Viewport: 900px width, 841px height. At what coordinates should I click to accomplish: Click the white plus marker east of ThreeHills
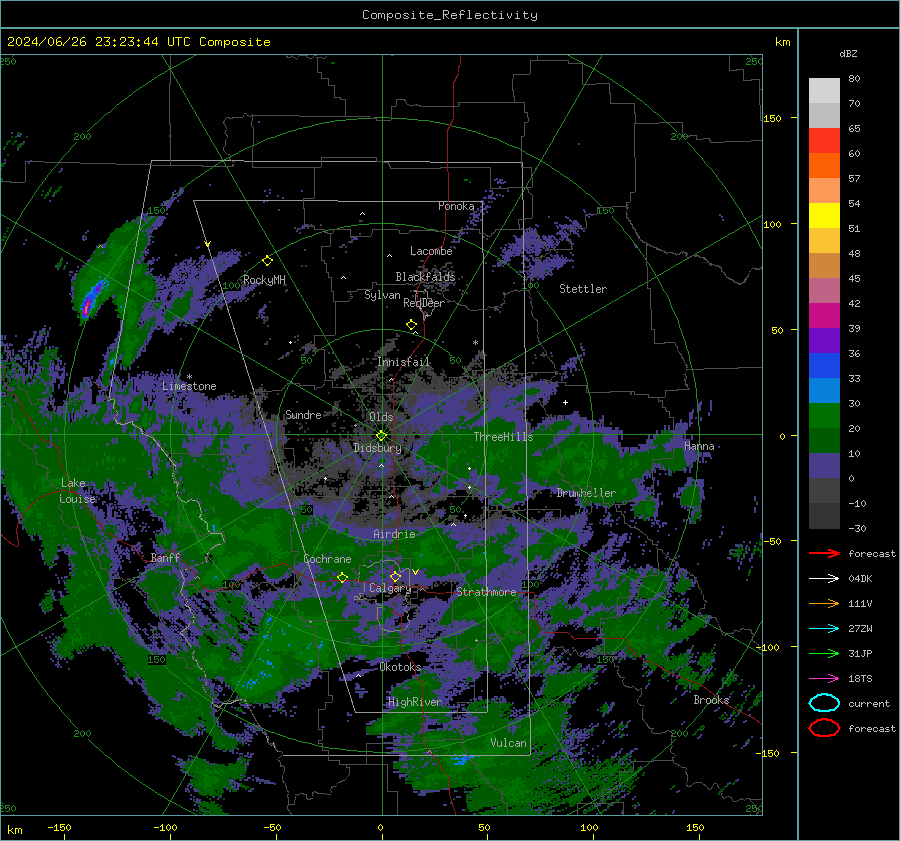[565, 402]
